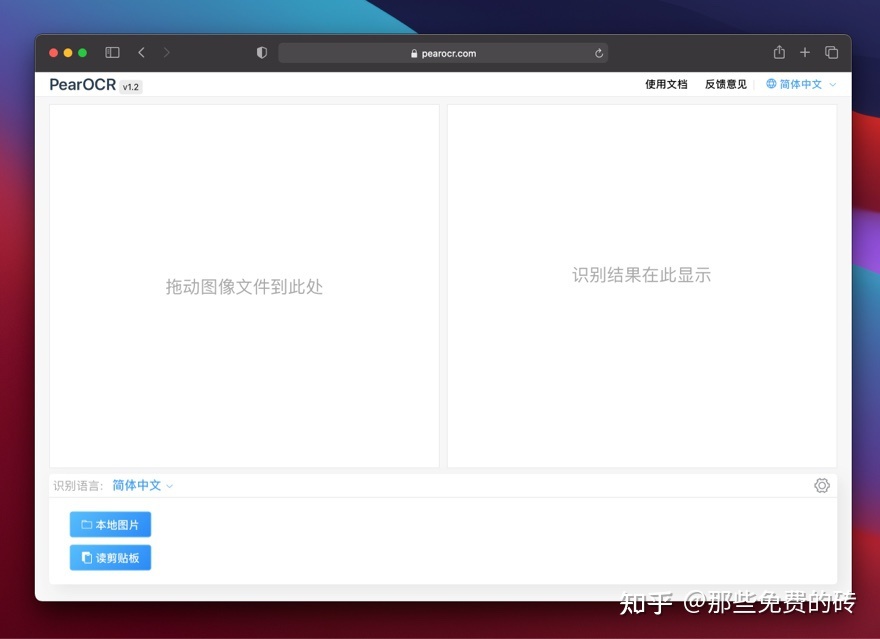Close the window with the red button
The height and width of the screenshot is (639, 880).
point(54,53)
